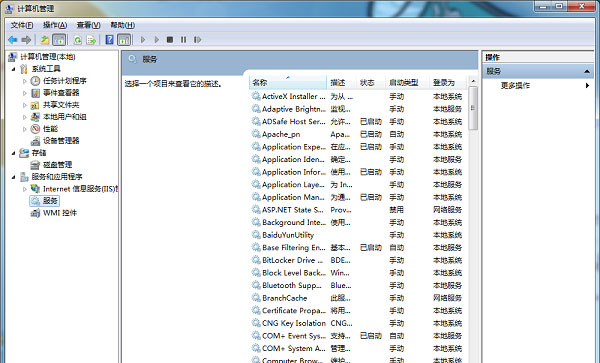Screen dimensions: 600x363
Task: Select the ActiveX Installer service row
Action: [359, 97]
